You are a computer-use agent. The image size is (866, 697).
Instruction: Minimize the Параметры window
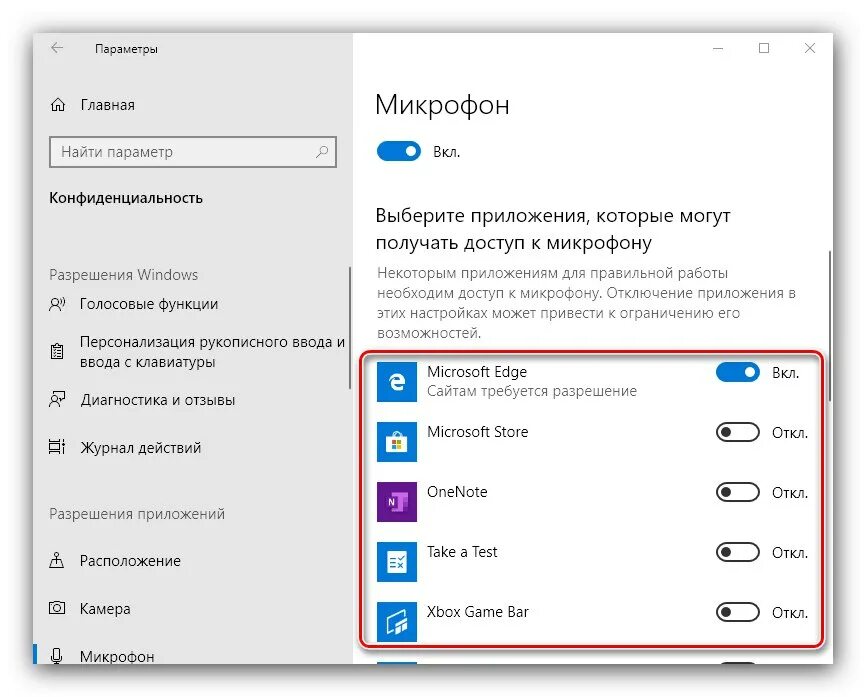(x=718, y=48)
